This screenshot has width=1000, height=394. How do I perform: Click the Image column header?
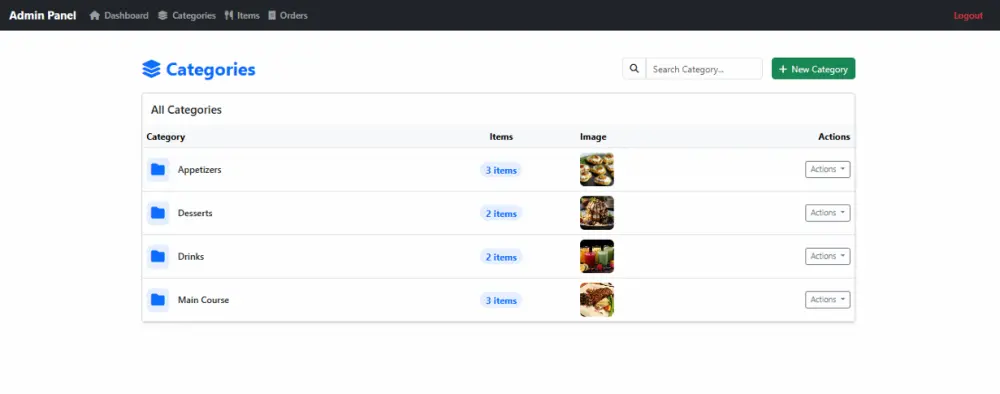coord(593,136)
